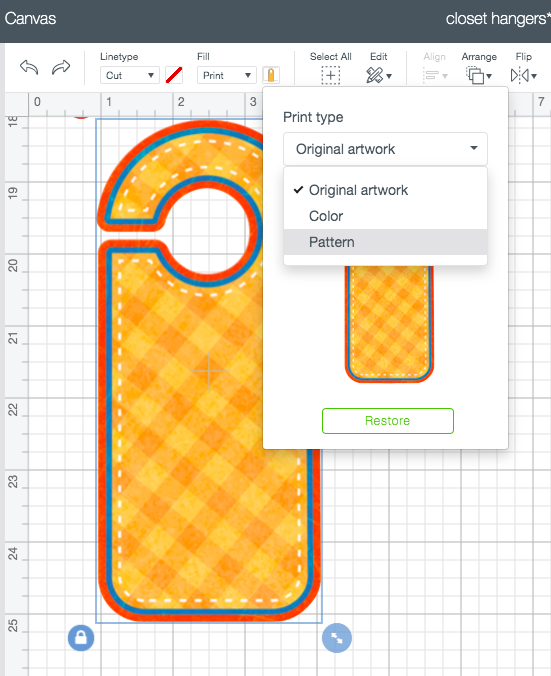Viewport: 551px width, 676px height.
Task: Click the Canvas title label
Action: (x=30, y=19)
